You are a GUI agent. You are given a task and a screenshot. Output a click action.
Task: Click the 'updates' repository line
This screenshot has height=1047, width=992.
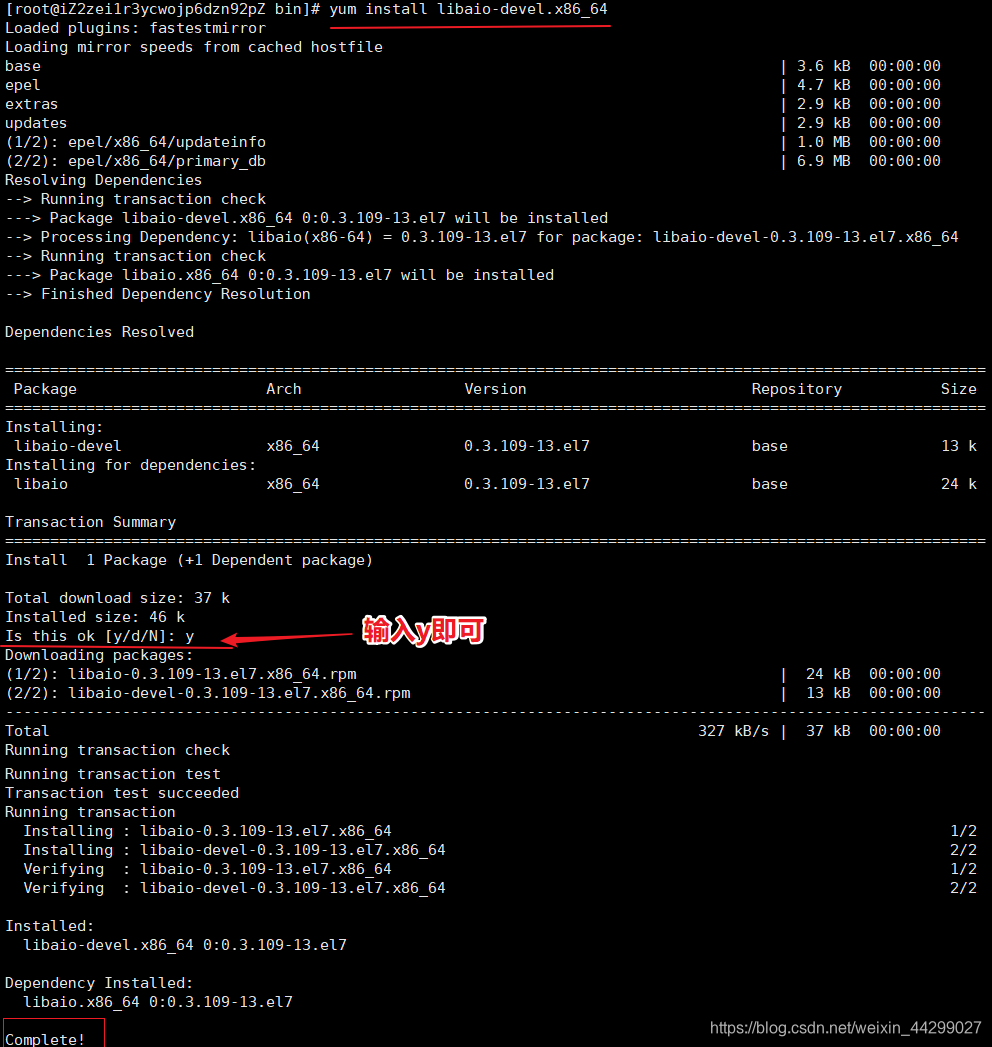click(473, 123)
